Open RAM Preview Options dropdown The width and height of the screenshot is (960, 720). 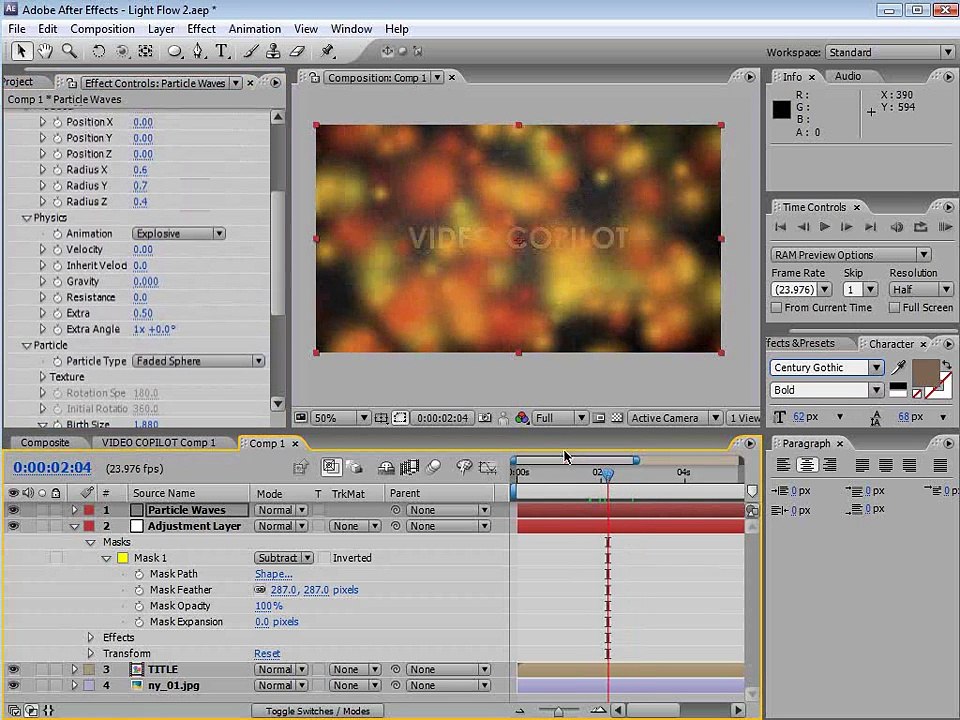[x=851, y=255]
